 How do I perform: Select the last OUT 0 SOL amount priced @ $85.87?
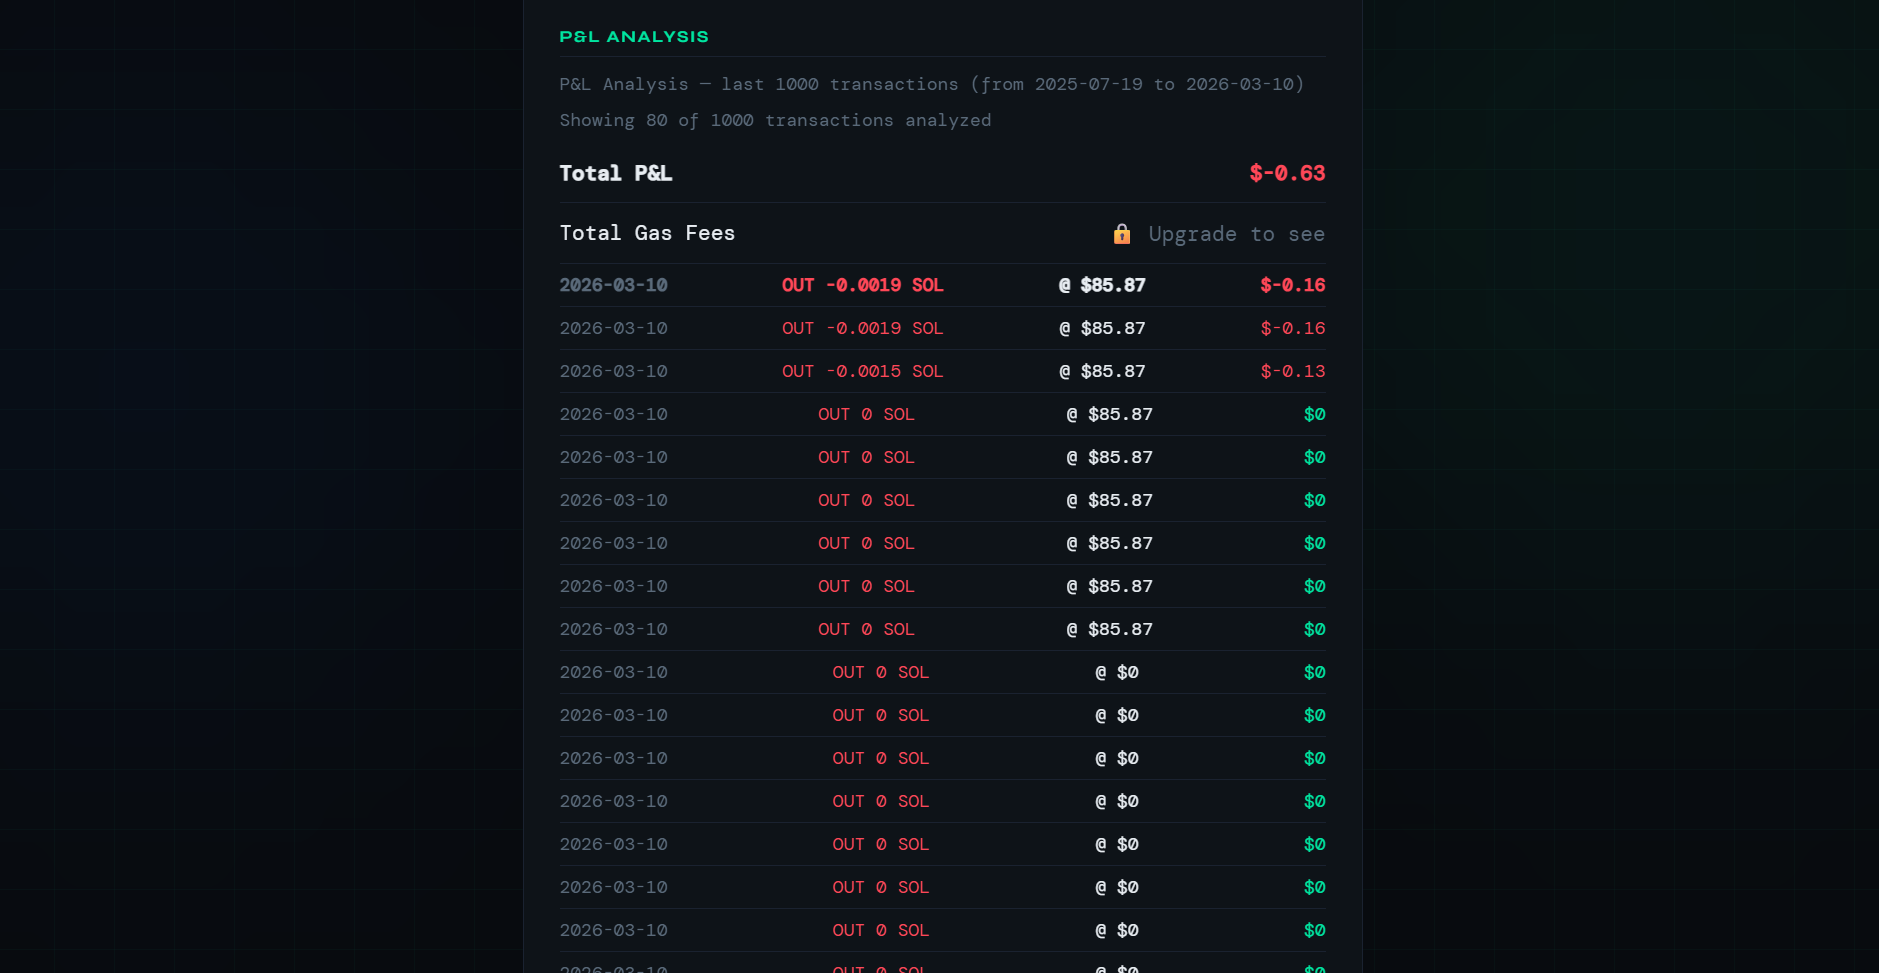[x=866, y=629]
